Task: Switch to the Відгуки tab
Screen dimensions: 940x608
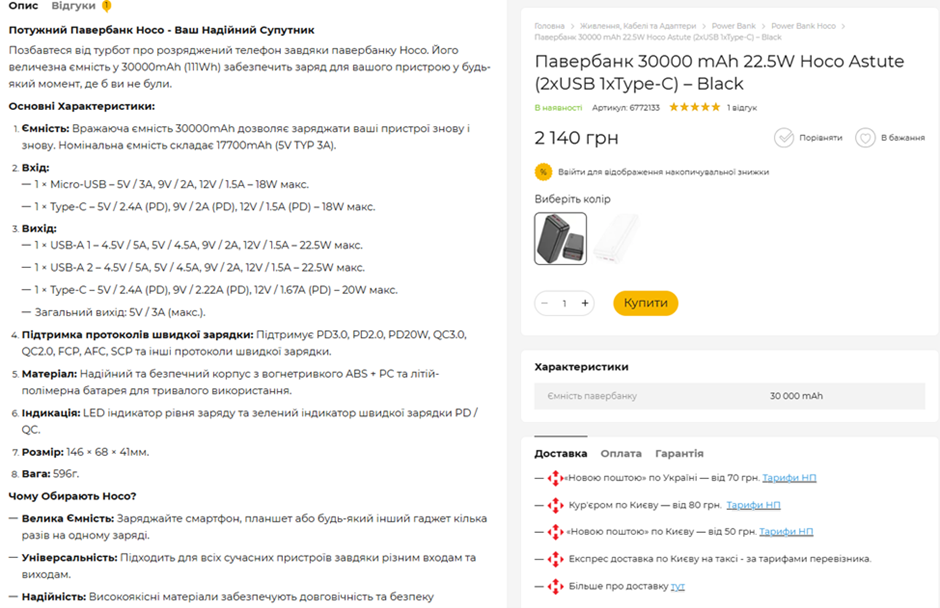Action: 73,6
